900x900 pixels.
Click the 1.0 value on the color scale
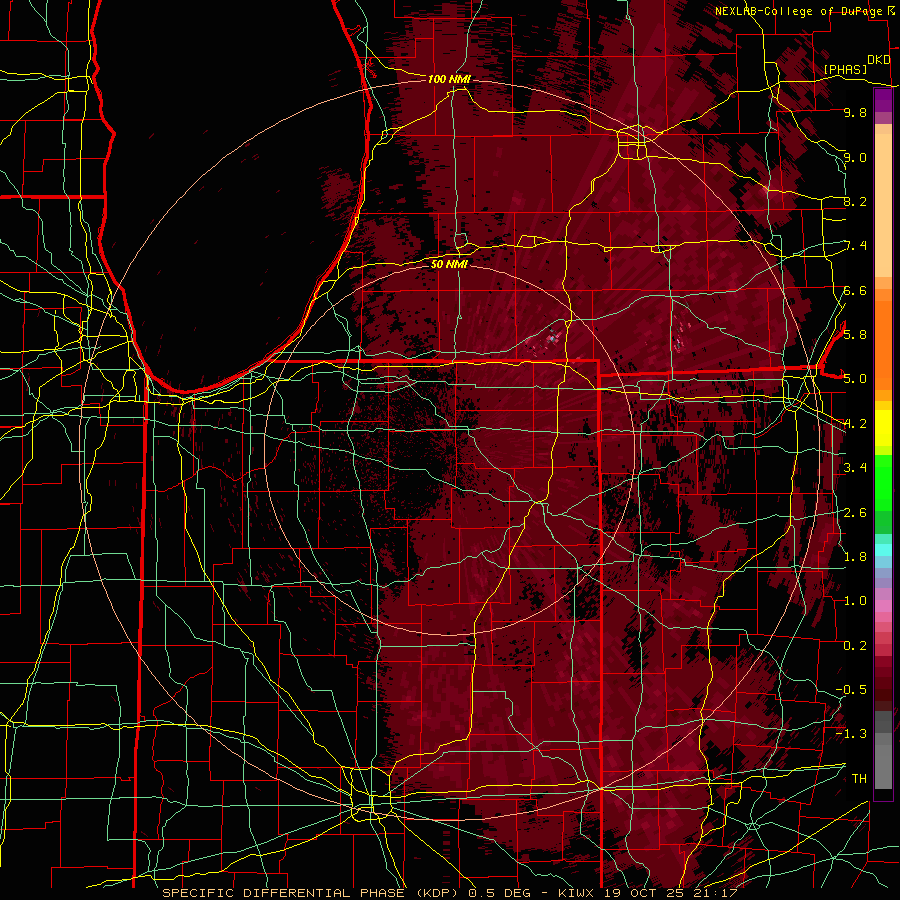tap(855, 600)
